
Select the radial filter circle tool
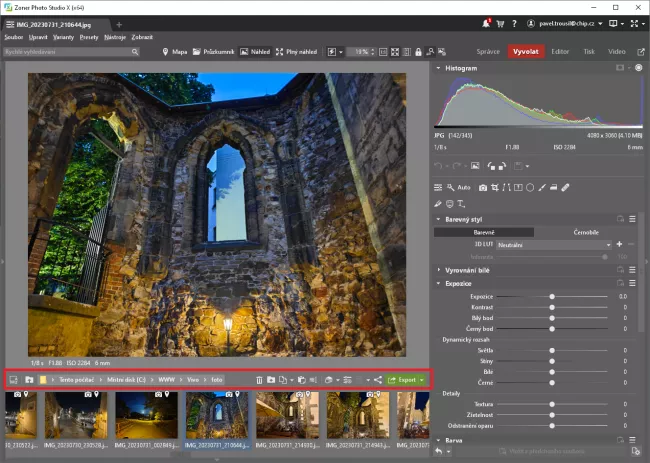(x=530, y=187)
